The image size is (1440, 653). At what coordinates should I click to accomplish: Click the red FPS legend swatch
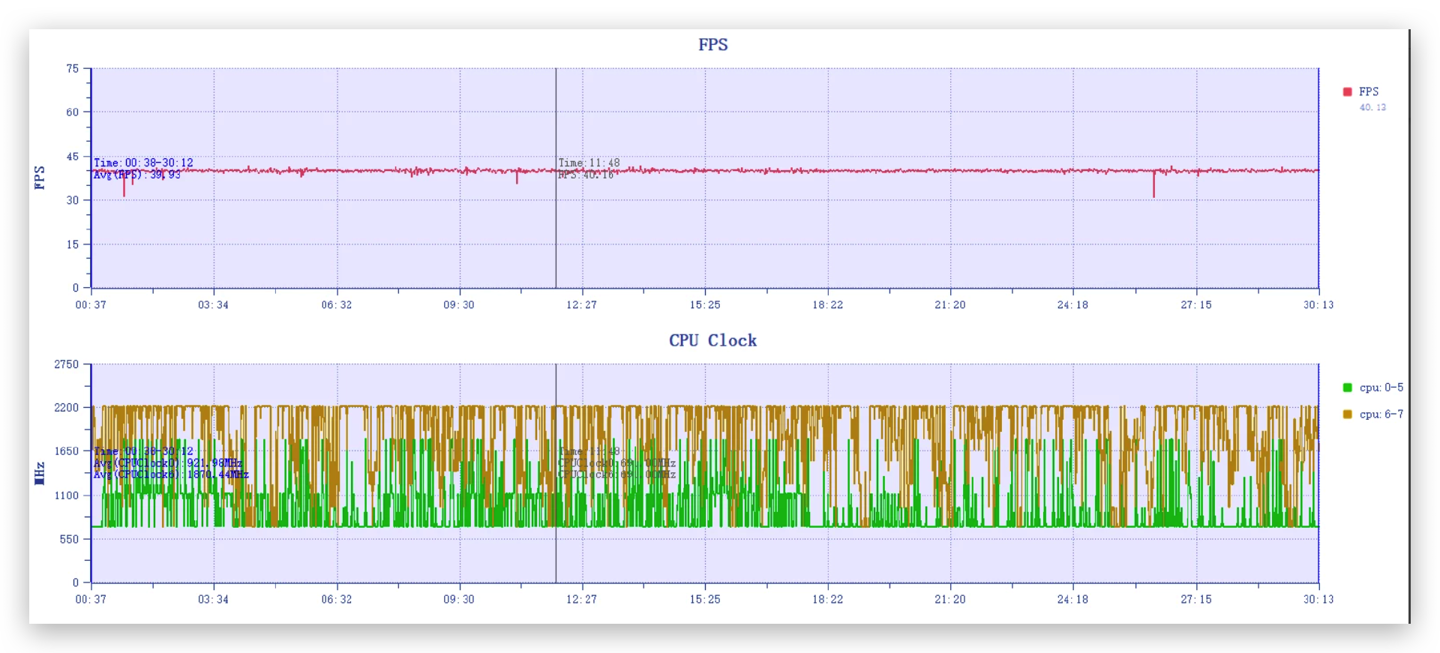coord(1347,92)
